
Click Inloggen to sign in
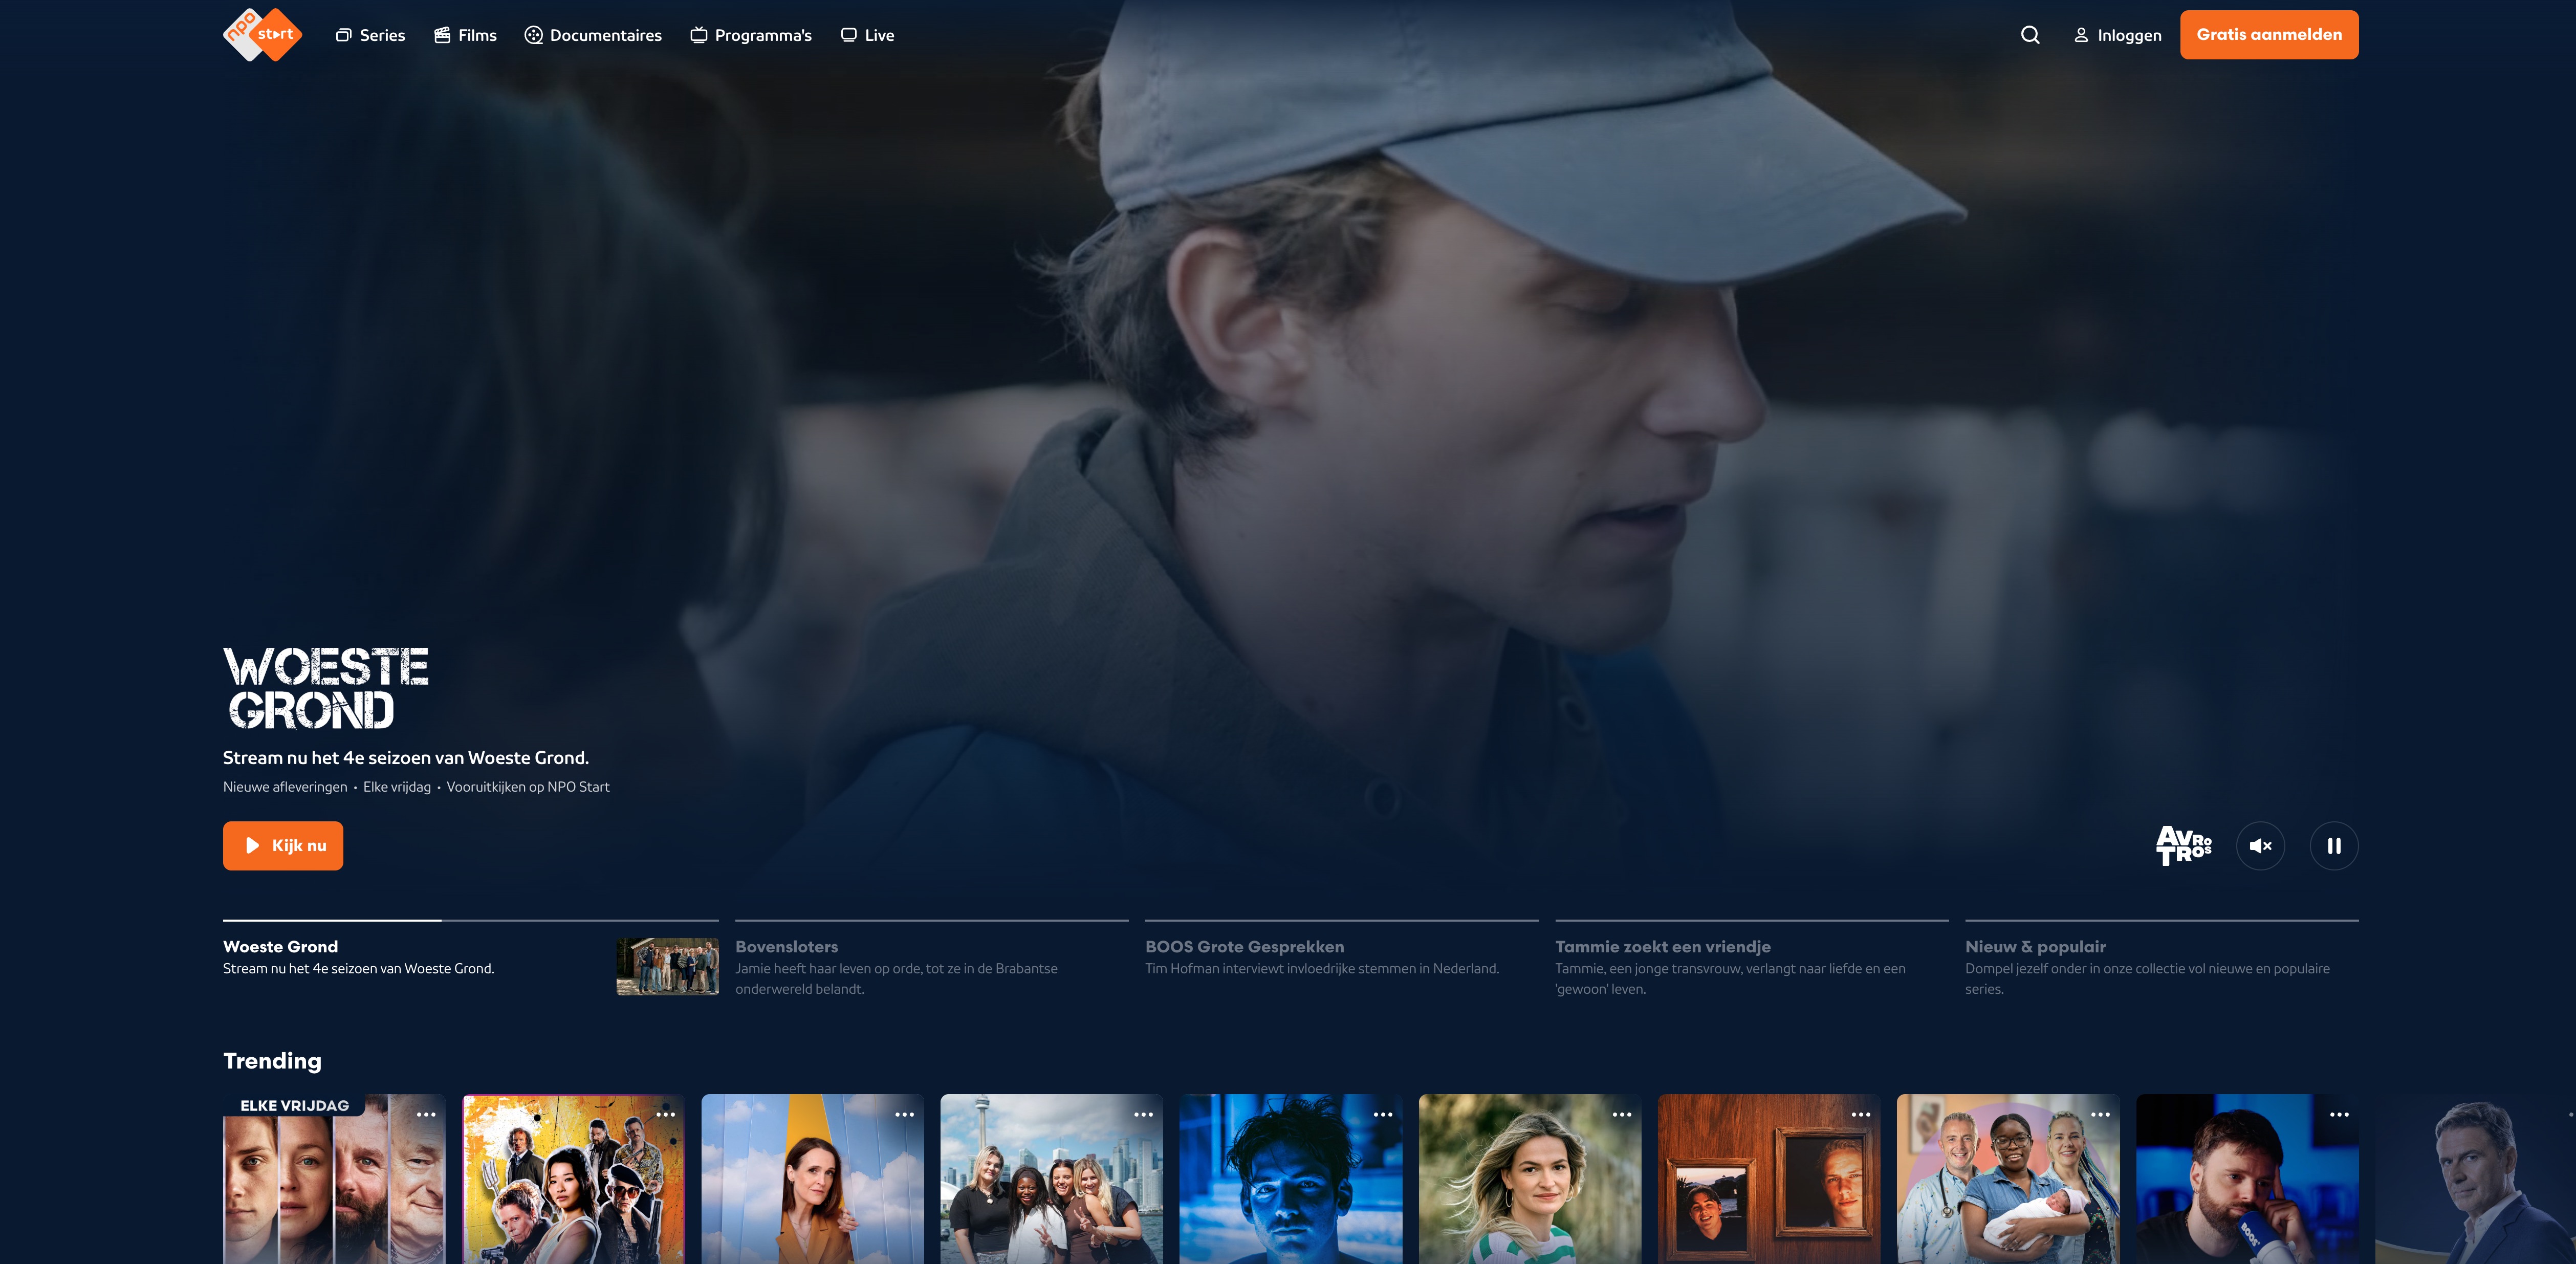point(2117,35)
